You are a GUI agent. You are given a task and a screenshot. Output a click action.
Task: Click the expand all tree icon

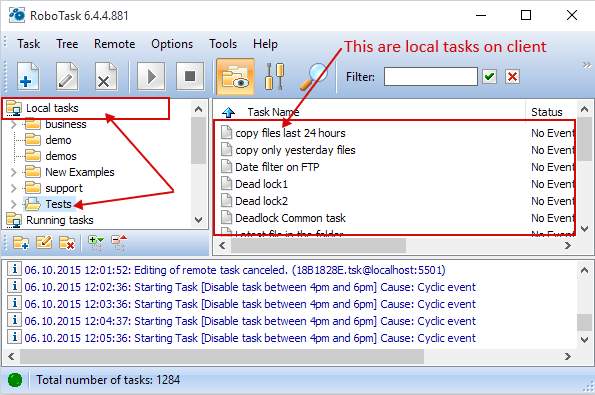(96, 243)
